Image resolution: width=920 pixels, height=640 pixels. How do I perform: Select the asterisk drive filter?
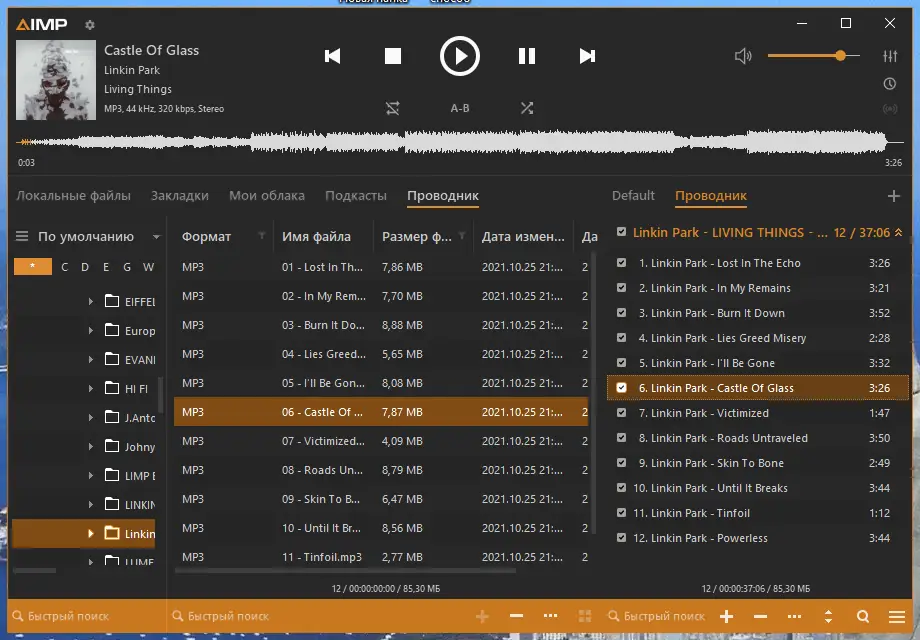33,267
